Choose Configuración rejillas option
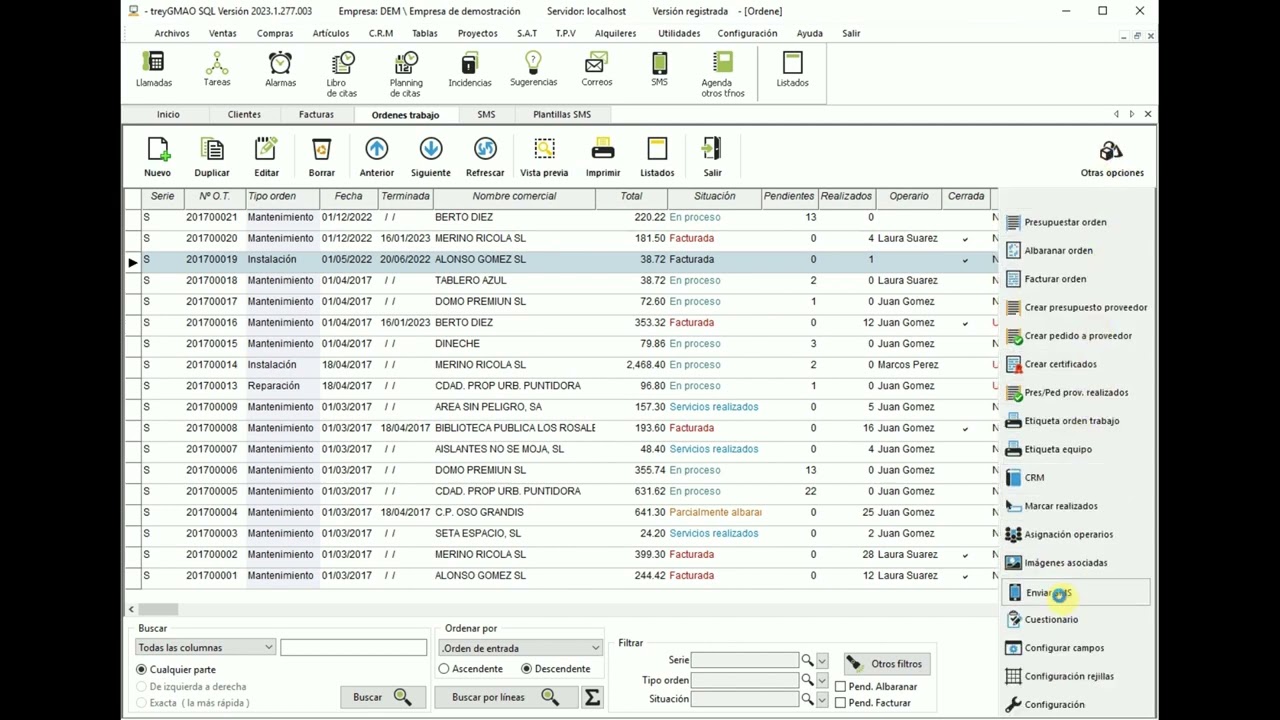 coord(1059,676)
